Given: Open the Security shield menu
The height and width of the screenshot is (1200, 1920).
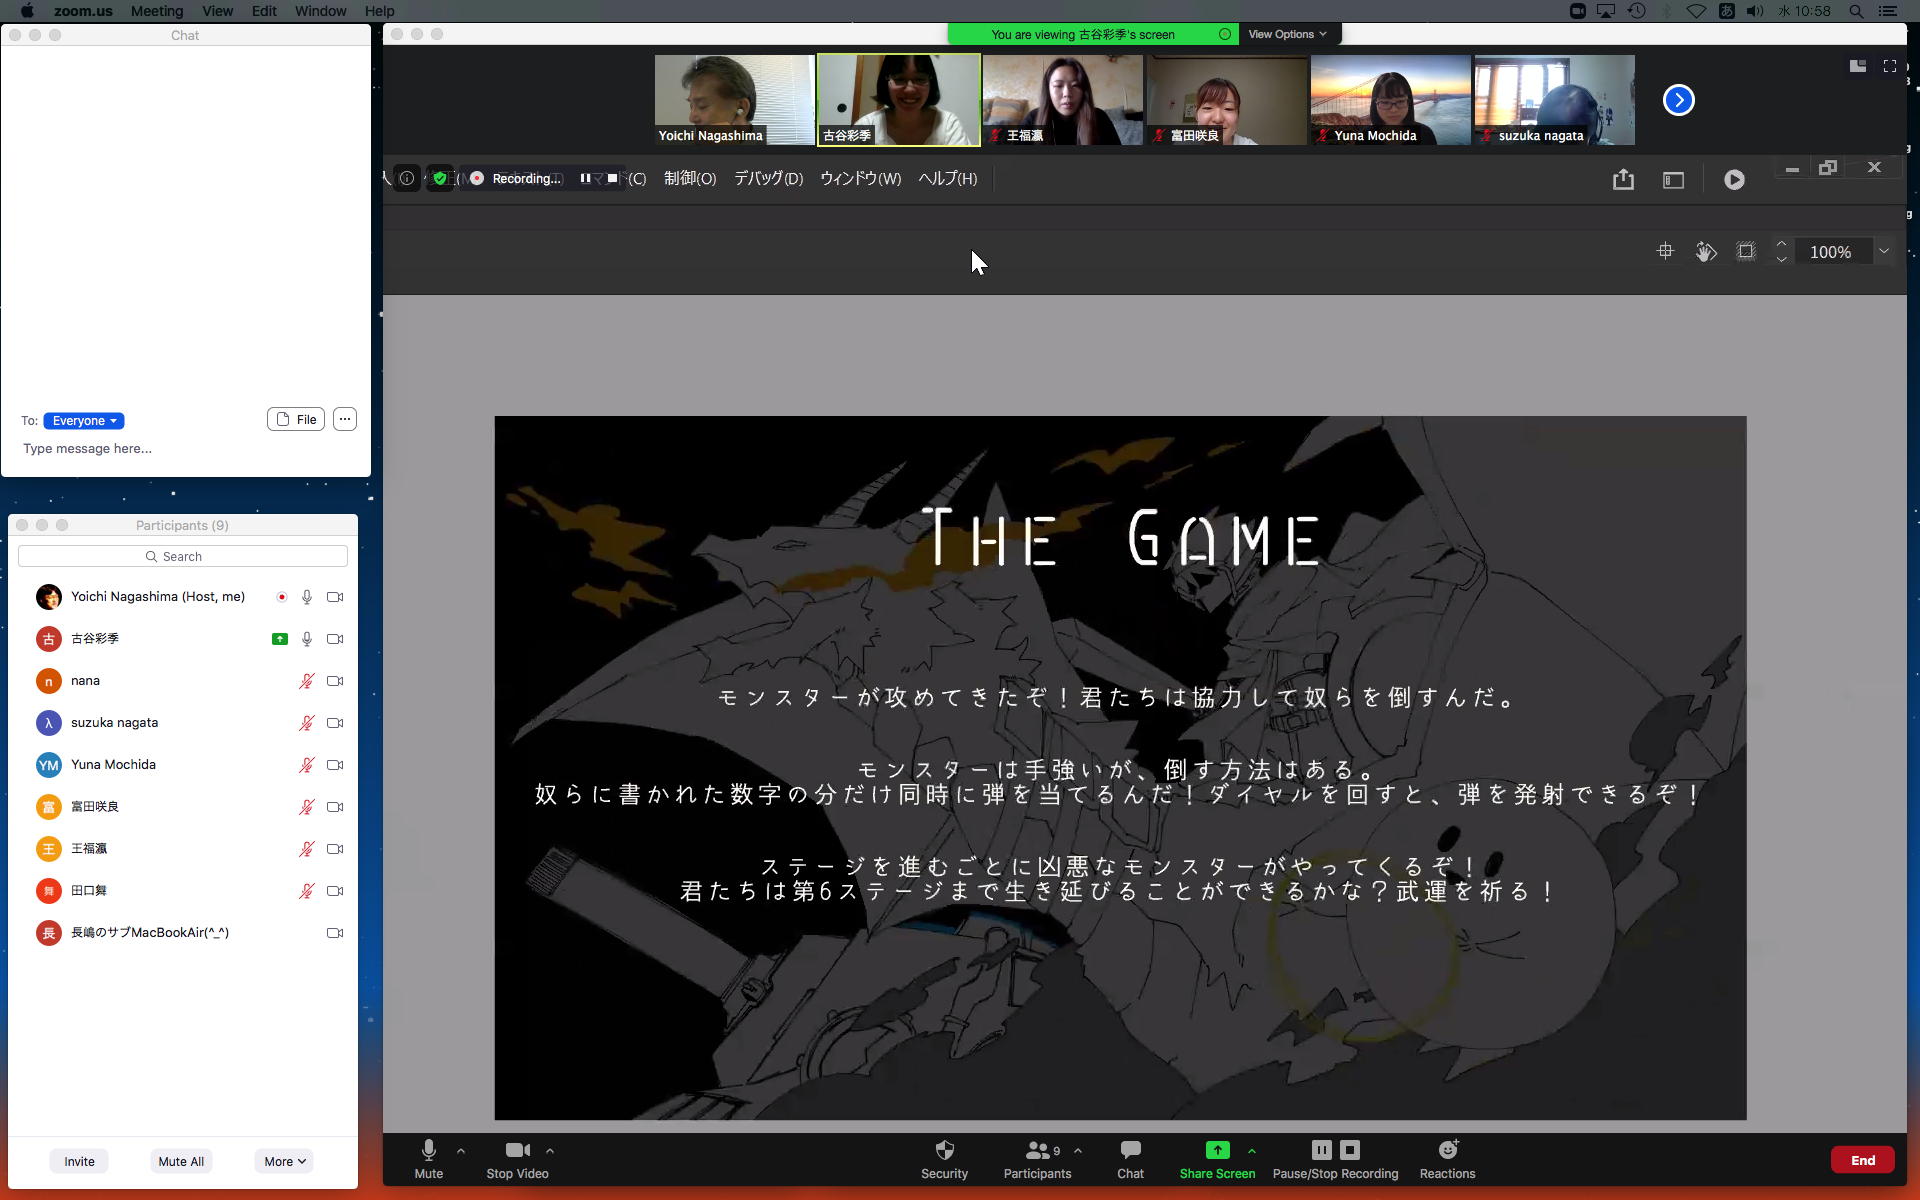Looking at the screenshot, I should click(x=944, y=1151).
